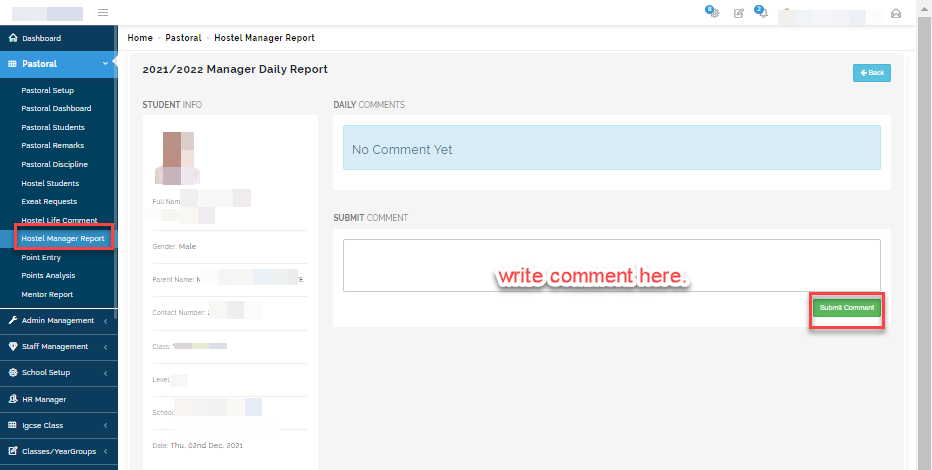This screenshot has width=932, height=470.
Task: Expand Classes/YearGroups submenu arrow
Action: click(105, 452)
